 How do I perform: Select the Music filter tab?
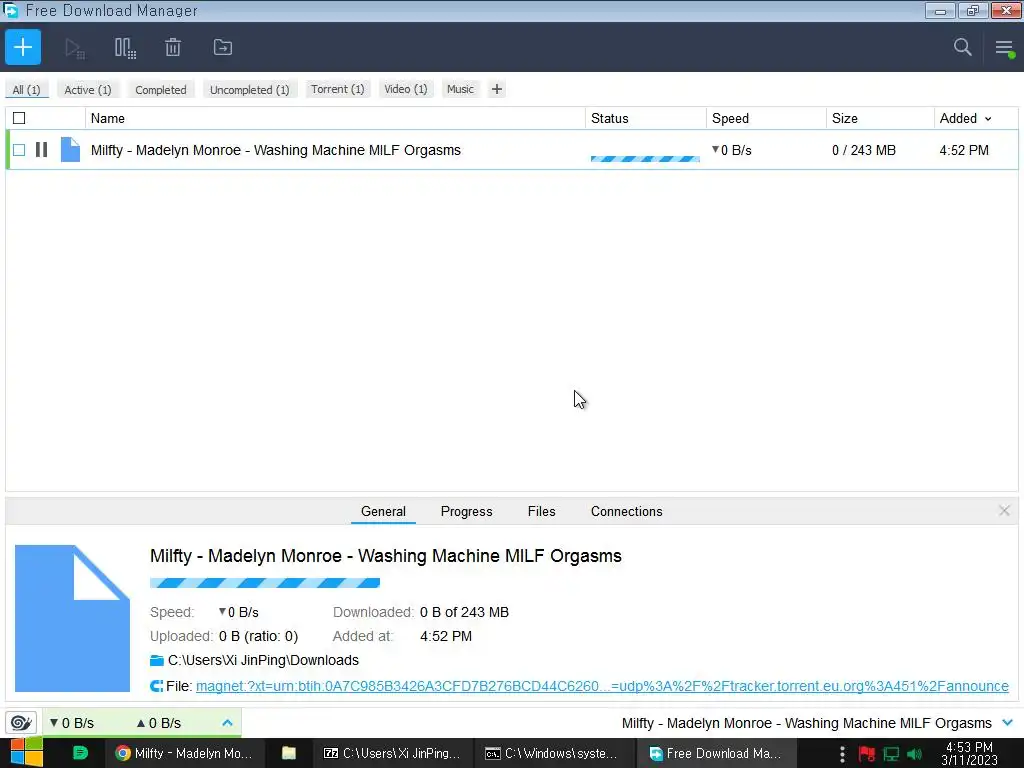[x=460, y=89]
